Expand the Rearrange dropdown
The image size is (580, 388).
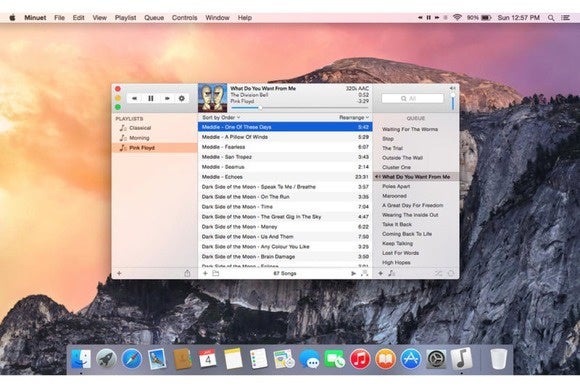[354, 117]
